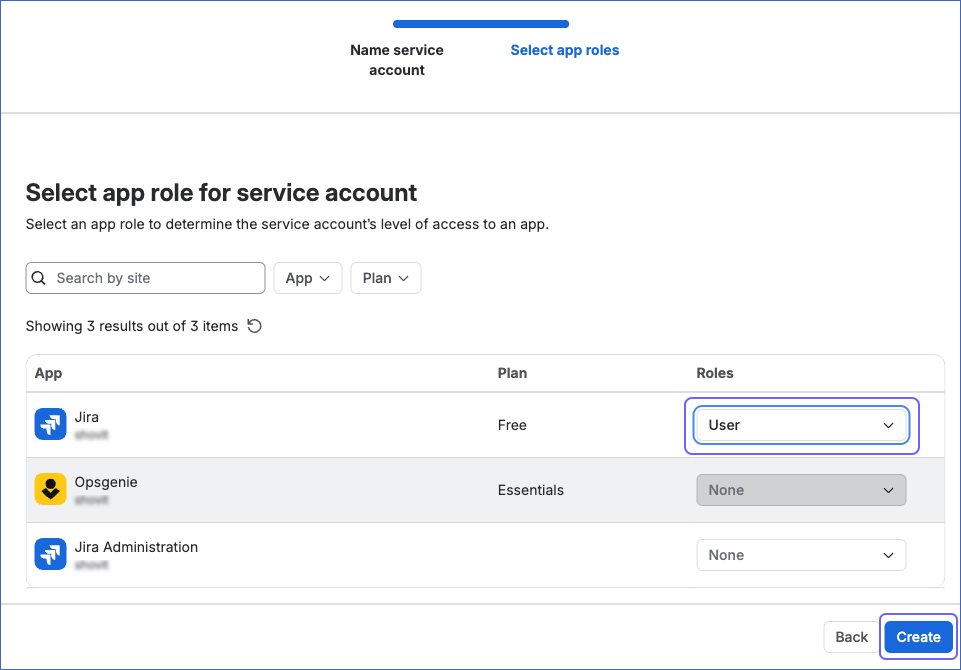Click the Plan column header

(512, 373)
